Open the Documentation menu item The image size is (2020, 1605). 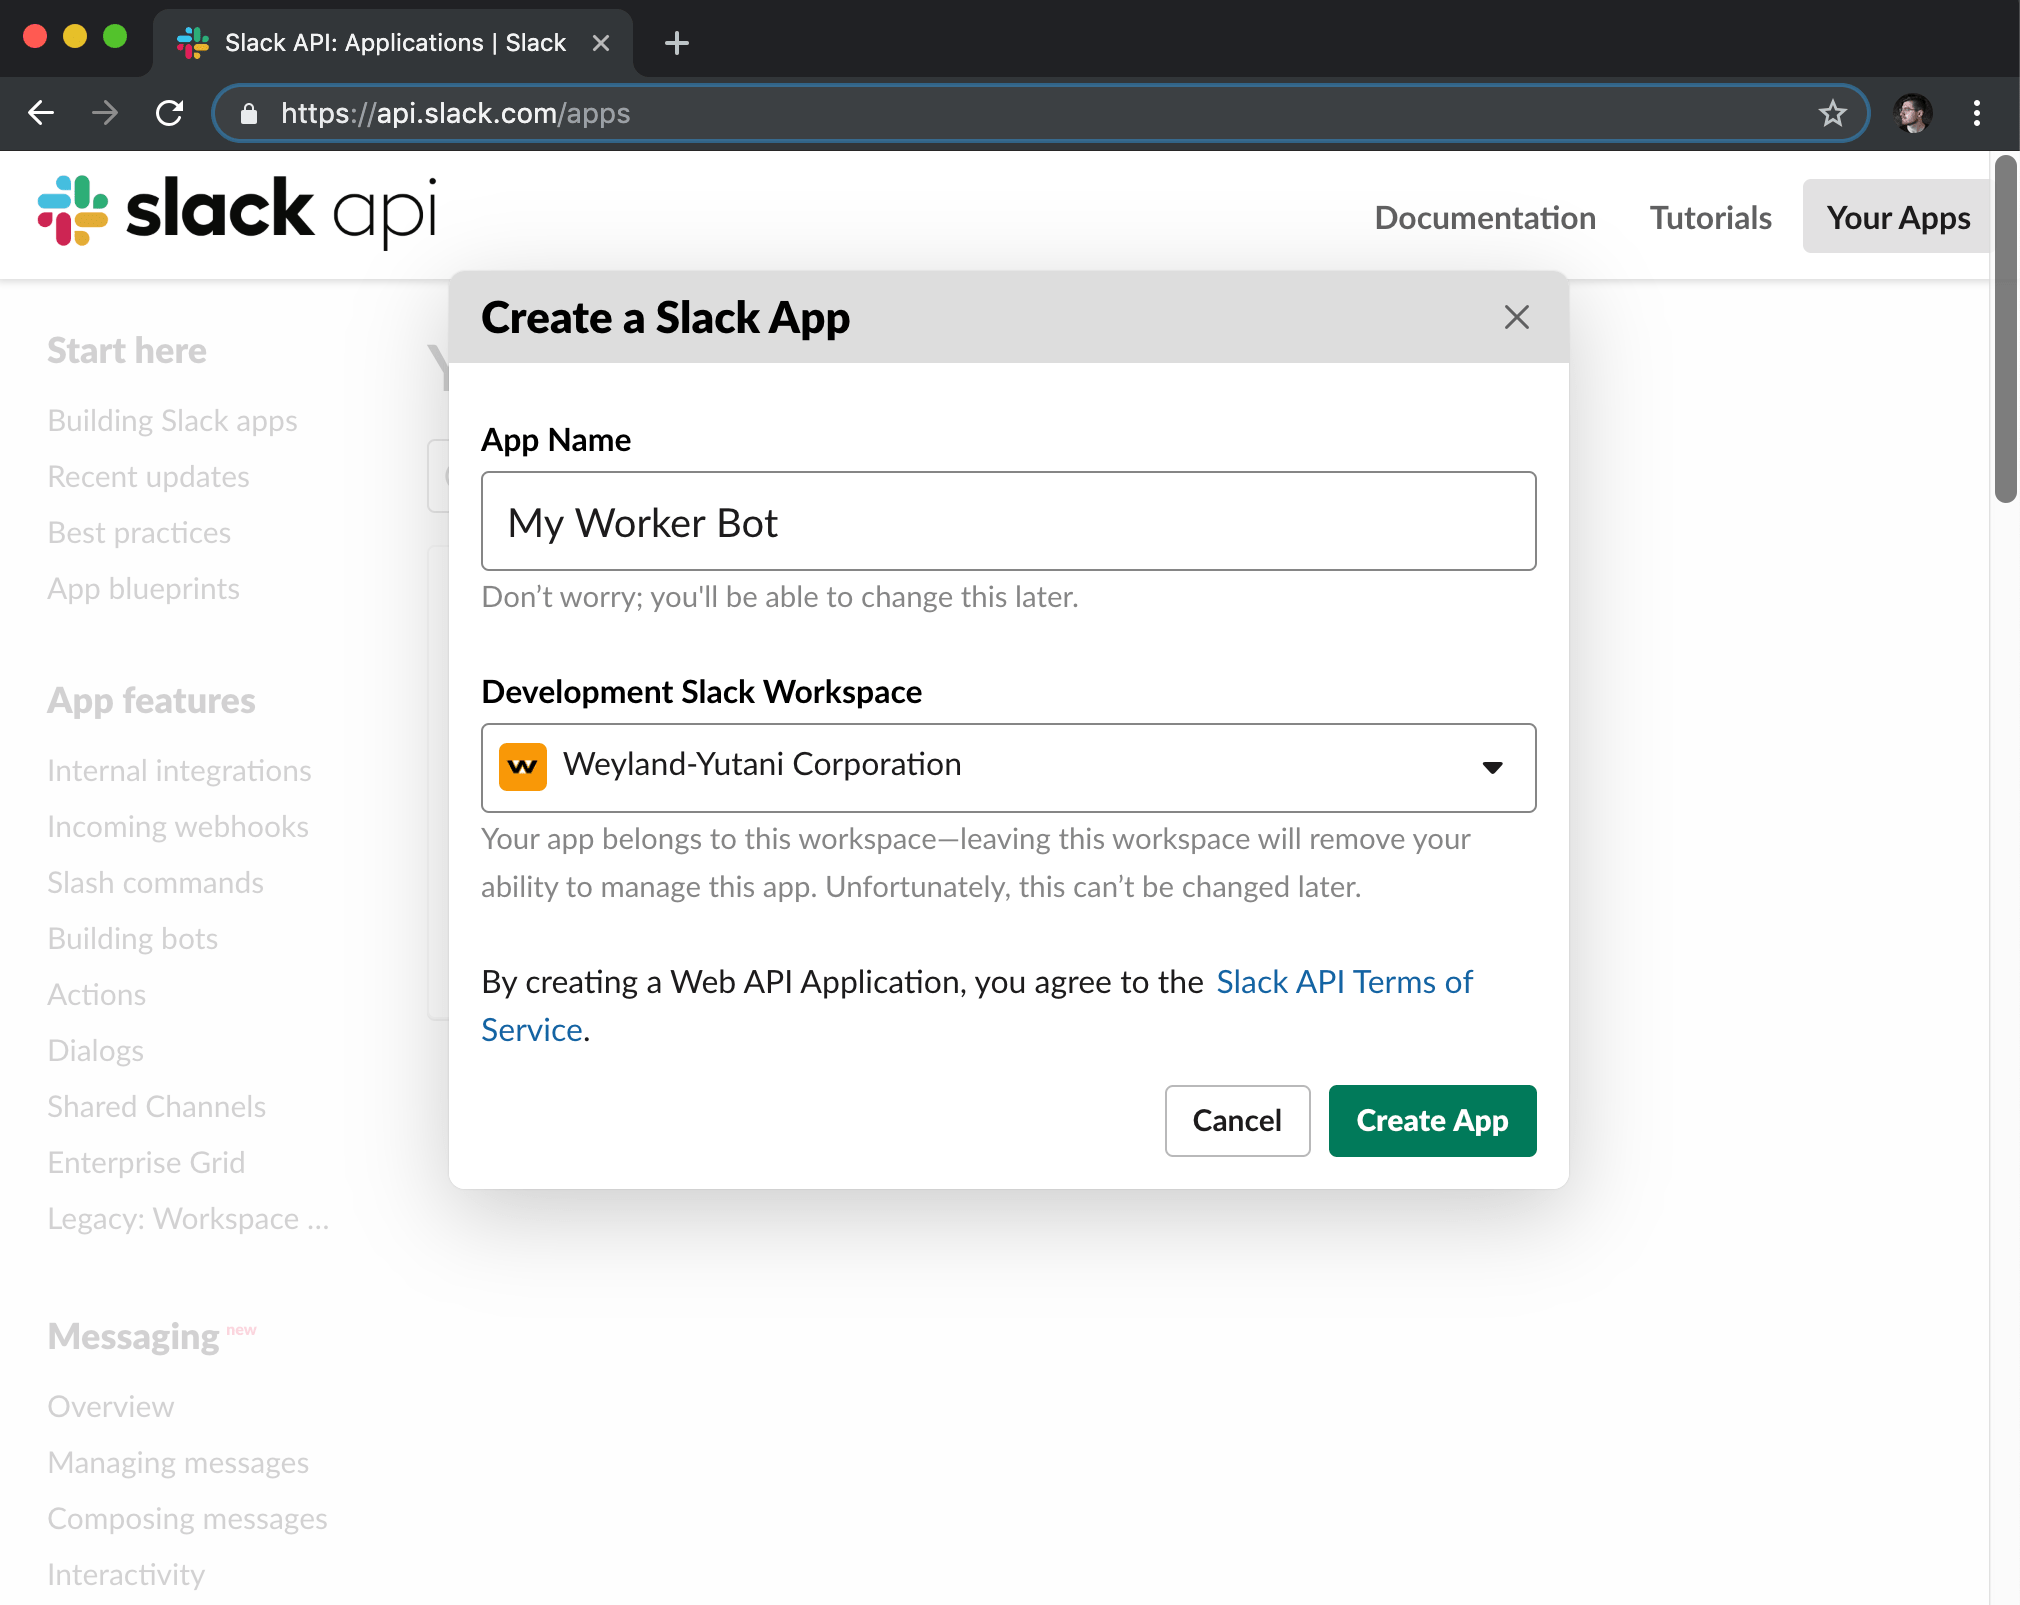click(1485, 215)
